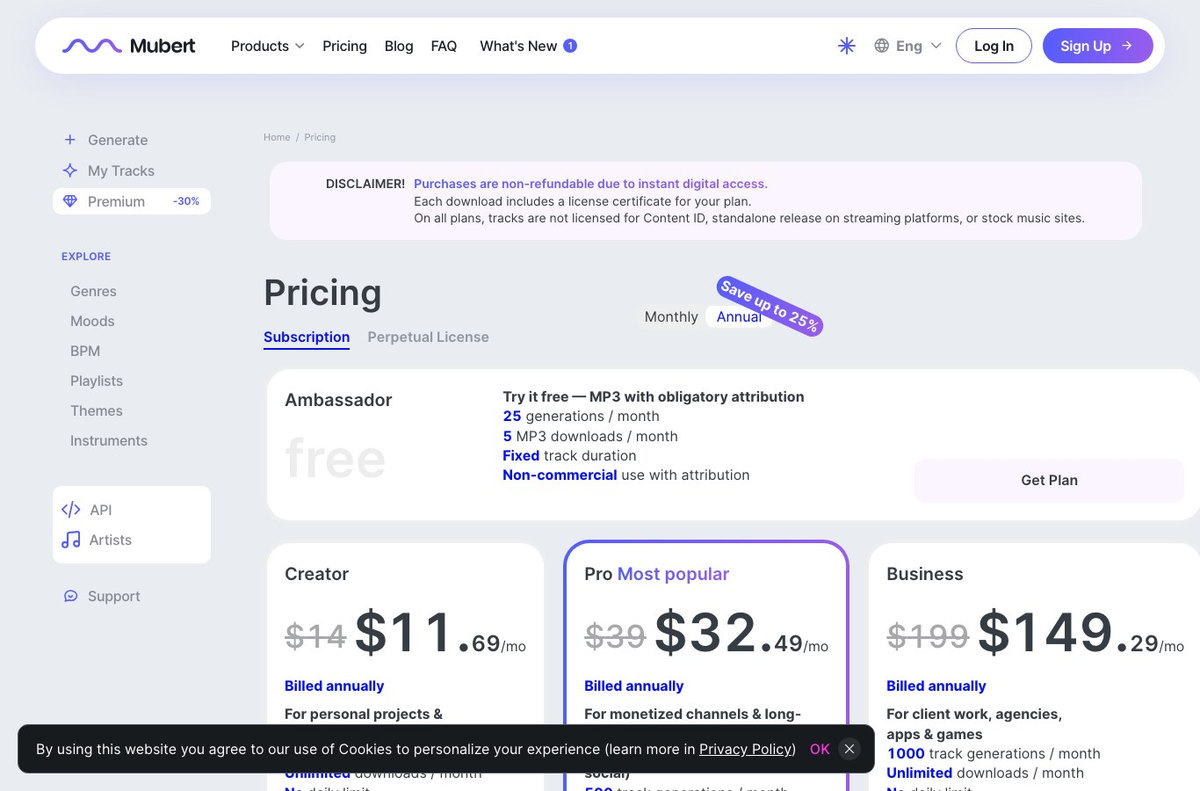Explore Moods in sidebar

(92, 321)
